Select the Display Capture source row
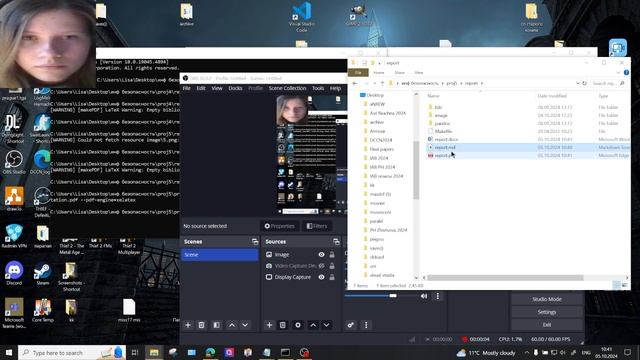Image resolution: width=640 pixels, height=360 pixels. pyautogui.click(x=302, y=277)
